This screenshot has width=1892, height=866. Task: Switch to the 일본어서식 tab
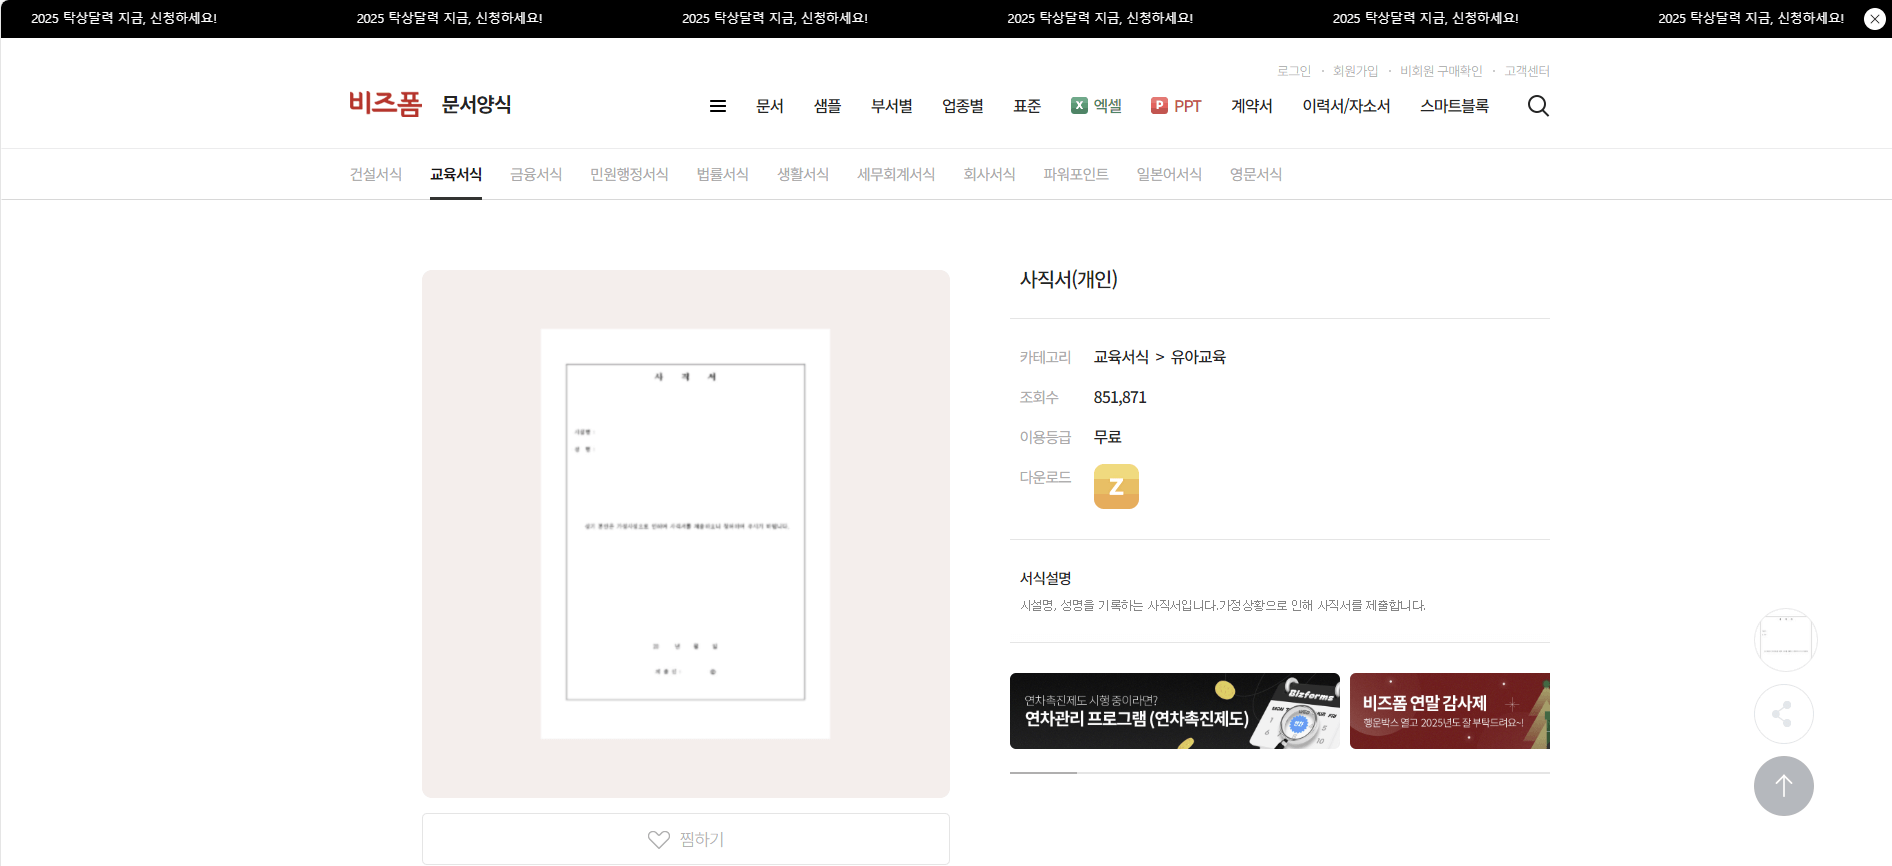[x=1169, y=174]
